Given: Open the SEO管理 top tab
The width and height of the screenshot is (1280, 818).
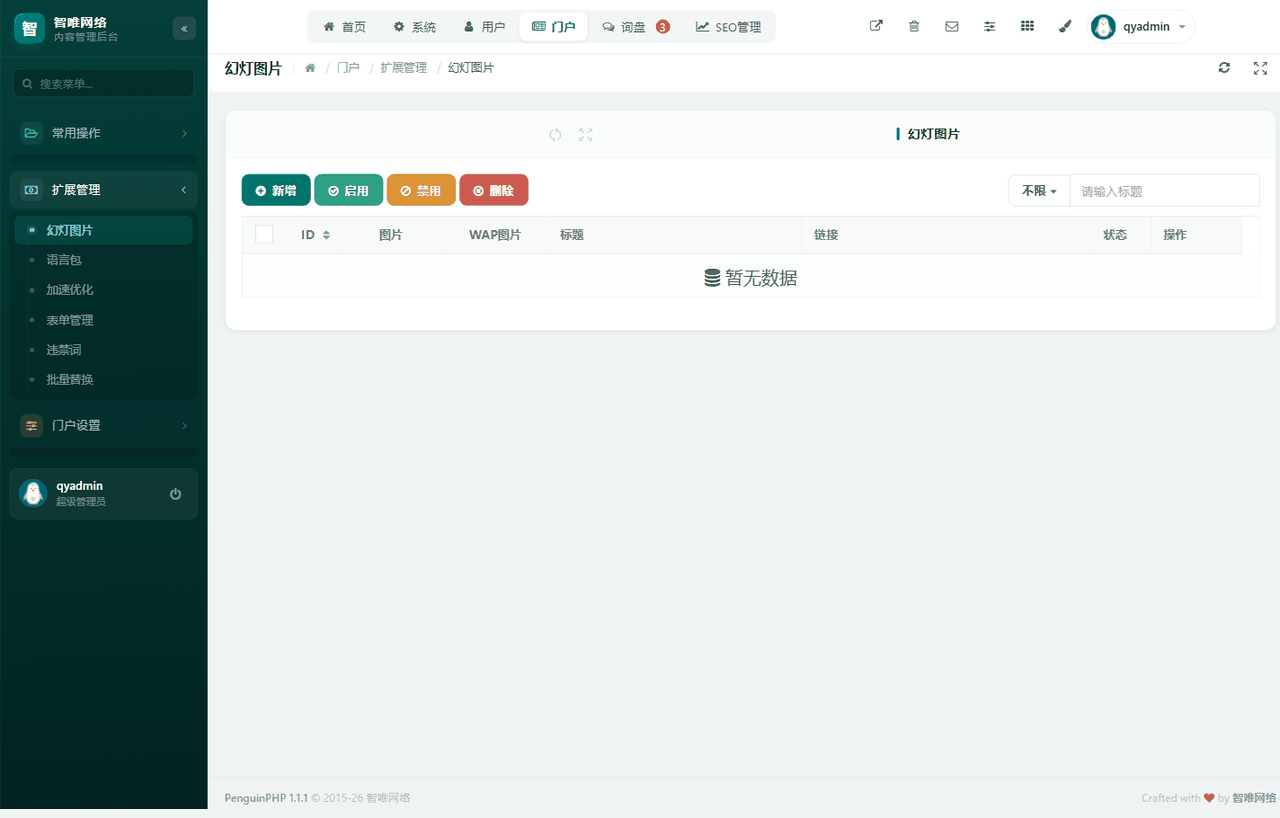Looking at the screenshot, I should [728, 27].
